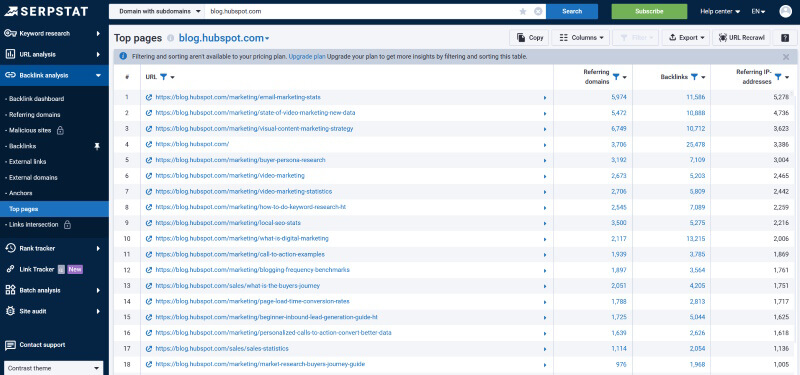Click the Referring domains filter icon
Image resolution: width=800 pixels, height=375 pixels.
[x=616, y=77]
